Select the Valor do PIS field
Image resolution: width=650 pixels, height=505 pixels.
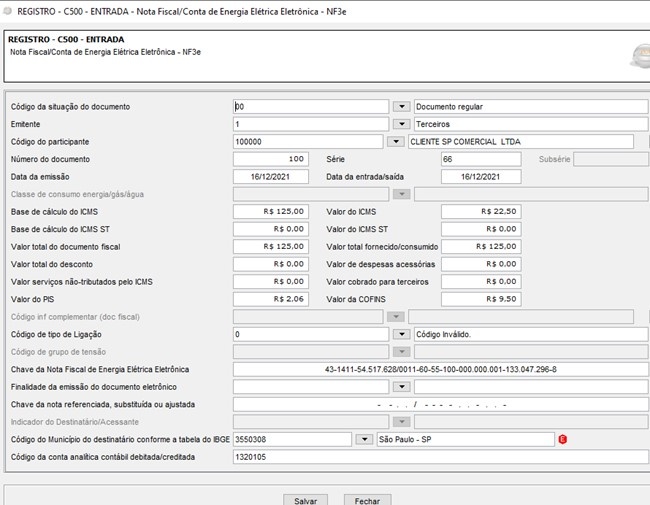click(x=270, y=299)
